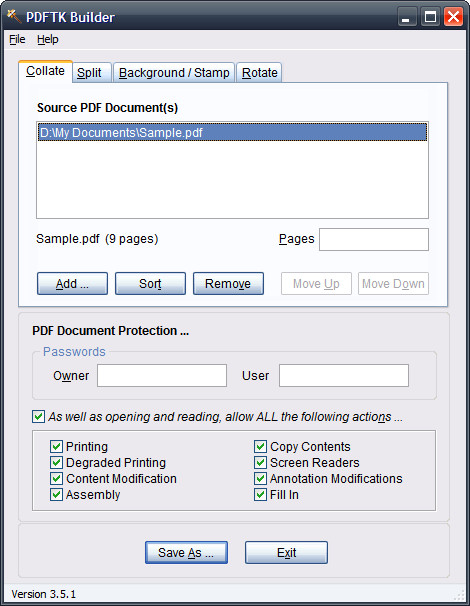Image resolution: width=470 pixels, height=606 pixels.
Task: Click the Save As ... button
Action: pos(186,553)
